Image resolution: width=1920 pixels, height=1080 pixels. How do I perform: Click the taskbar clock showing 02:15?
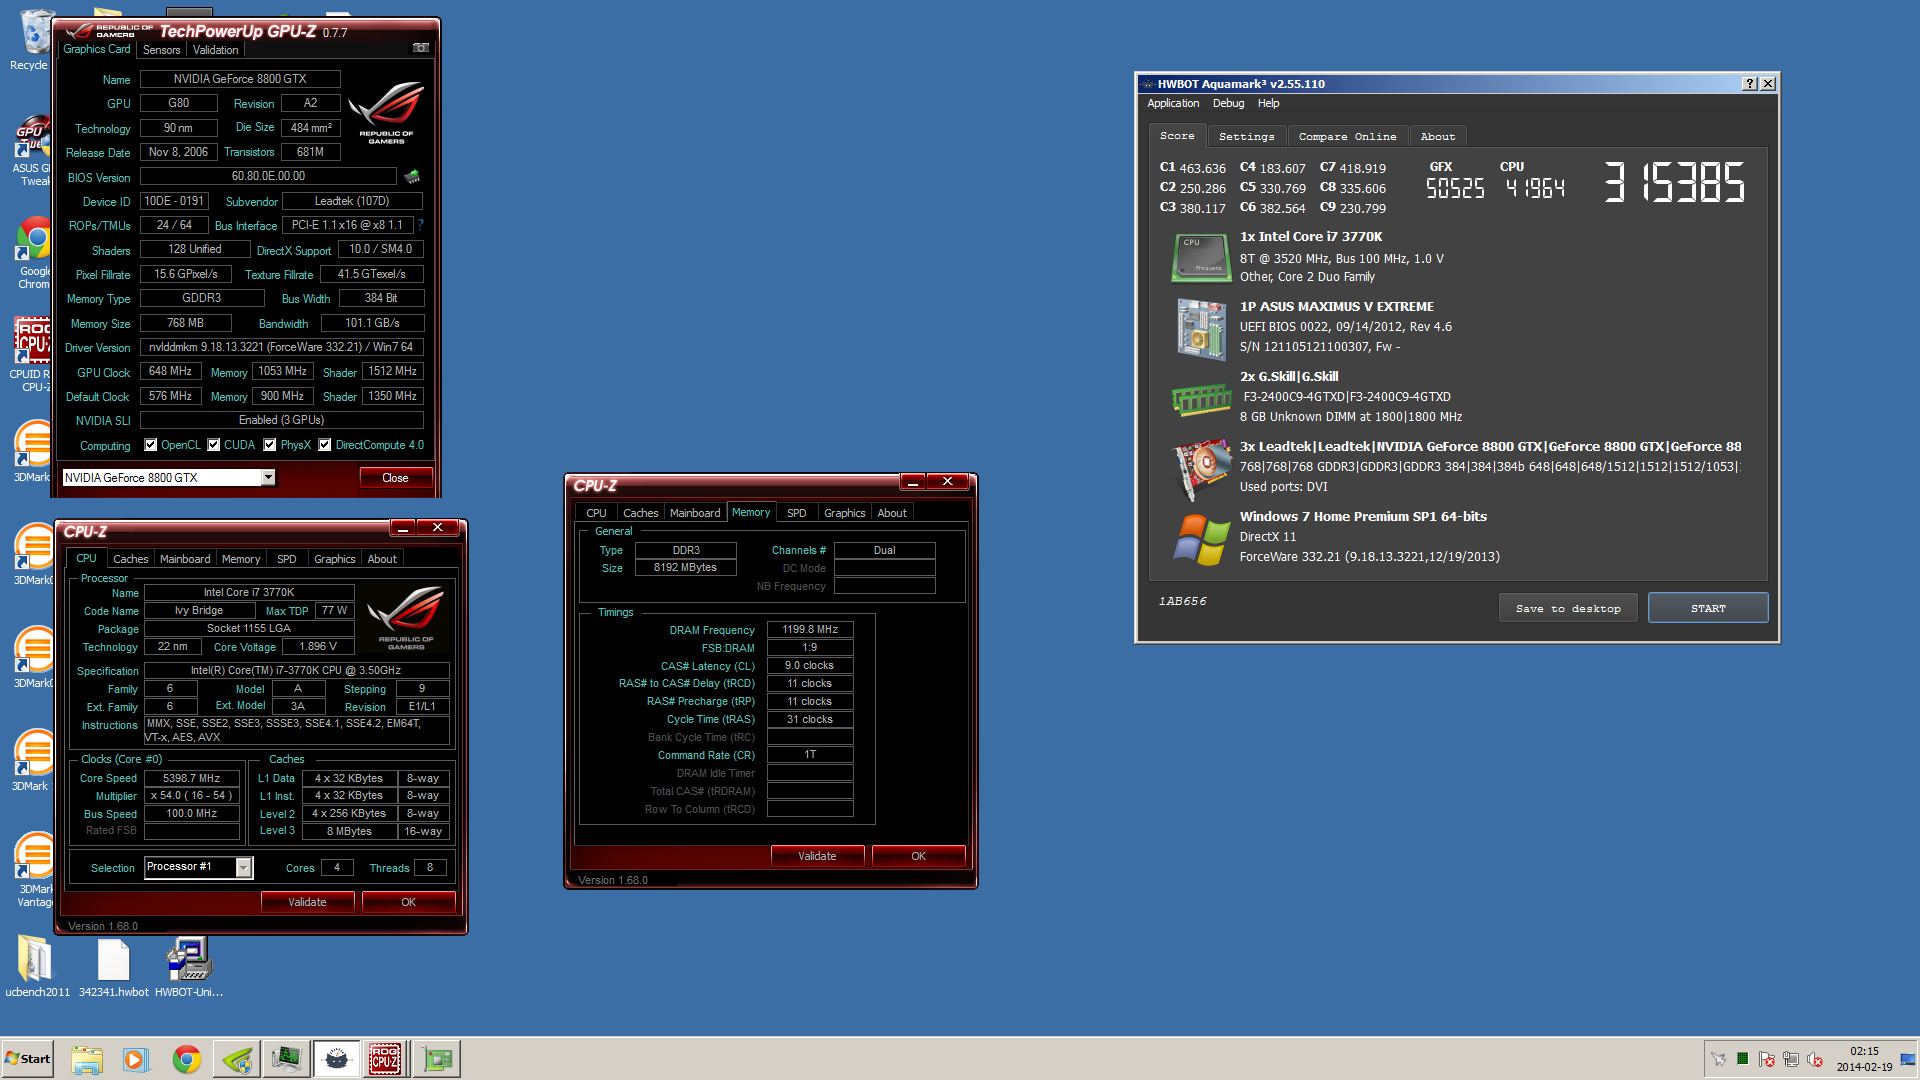pos(1863,1059)
